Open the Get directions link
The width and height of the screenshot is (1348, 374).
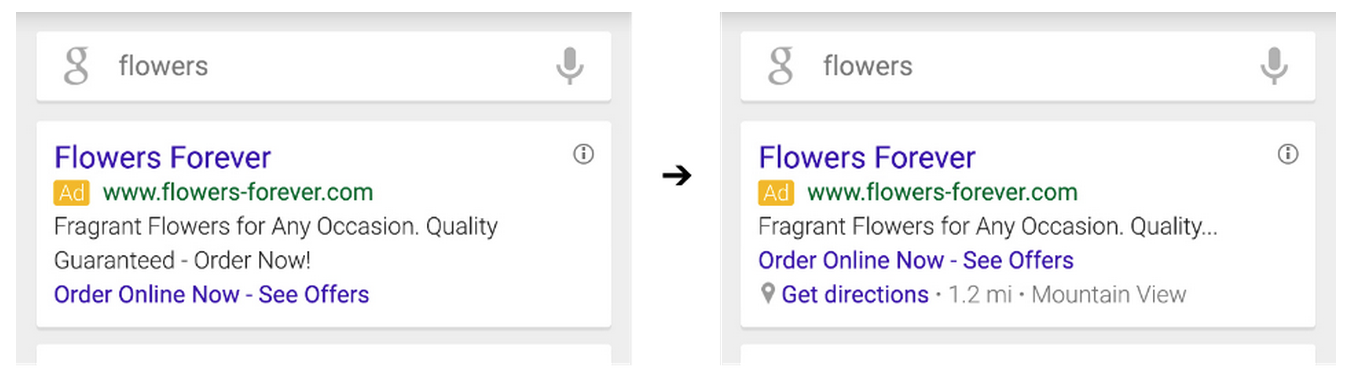point(855,295)
